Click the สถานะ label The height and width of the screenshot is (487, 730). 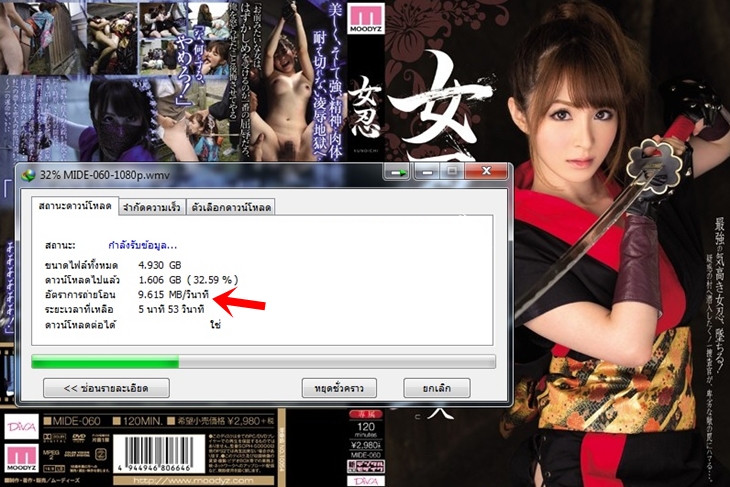pos(60,245)
